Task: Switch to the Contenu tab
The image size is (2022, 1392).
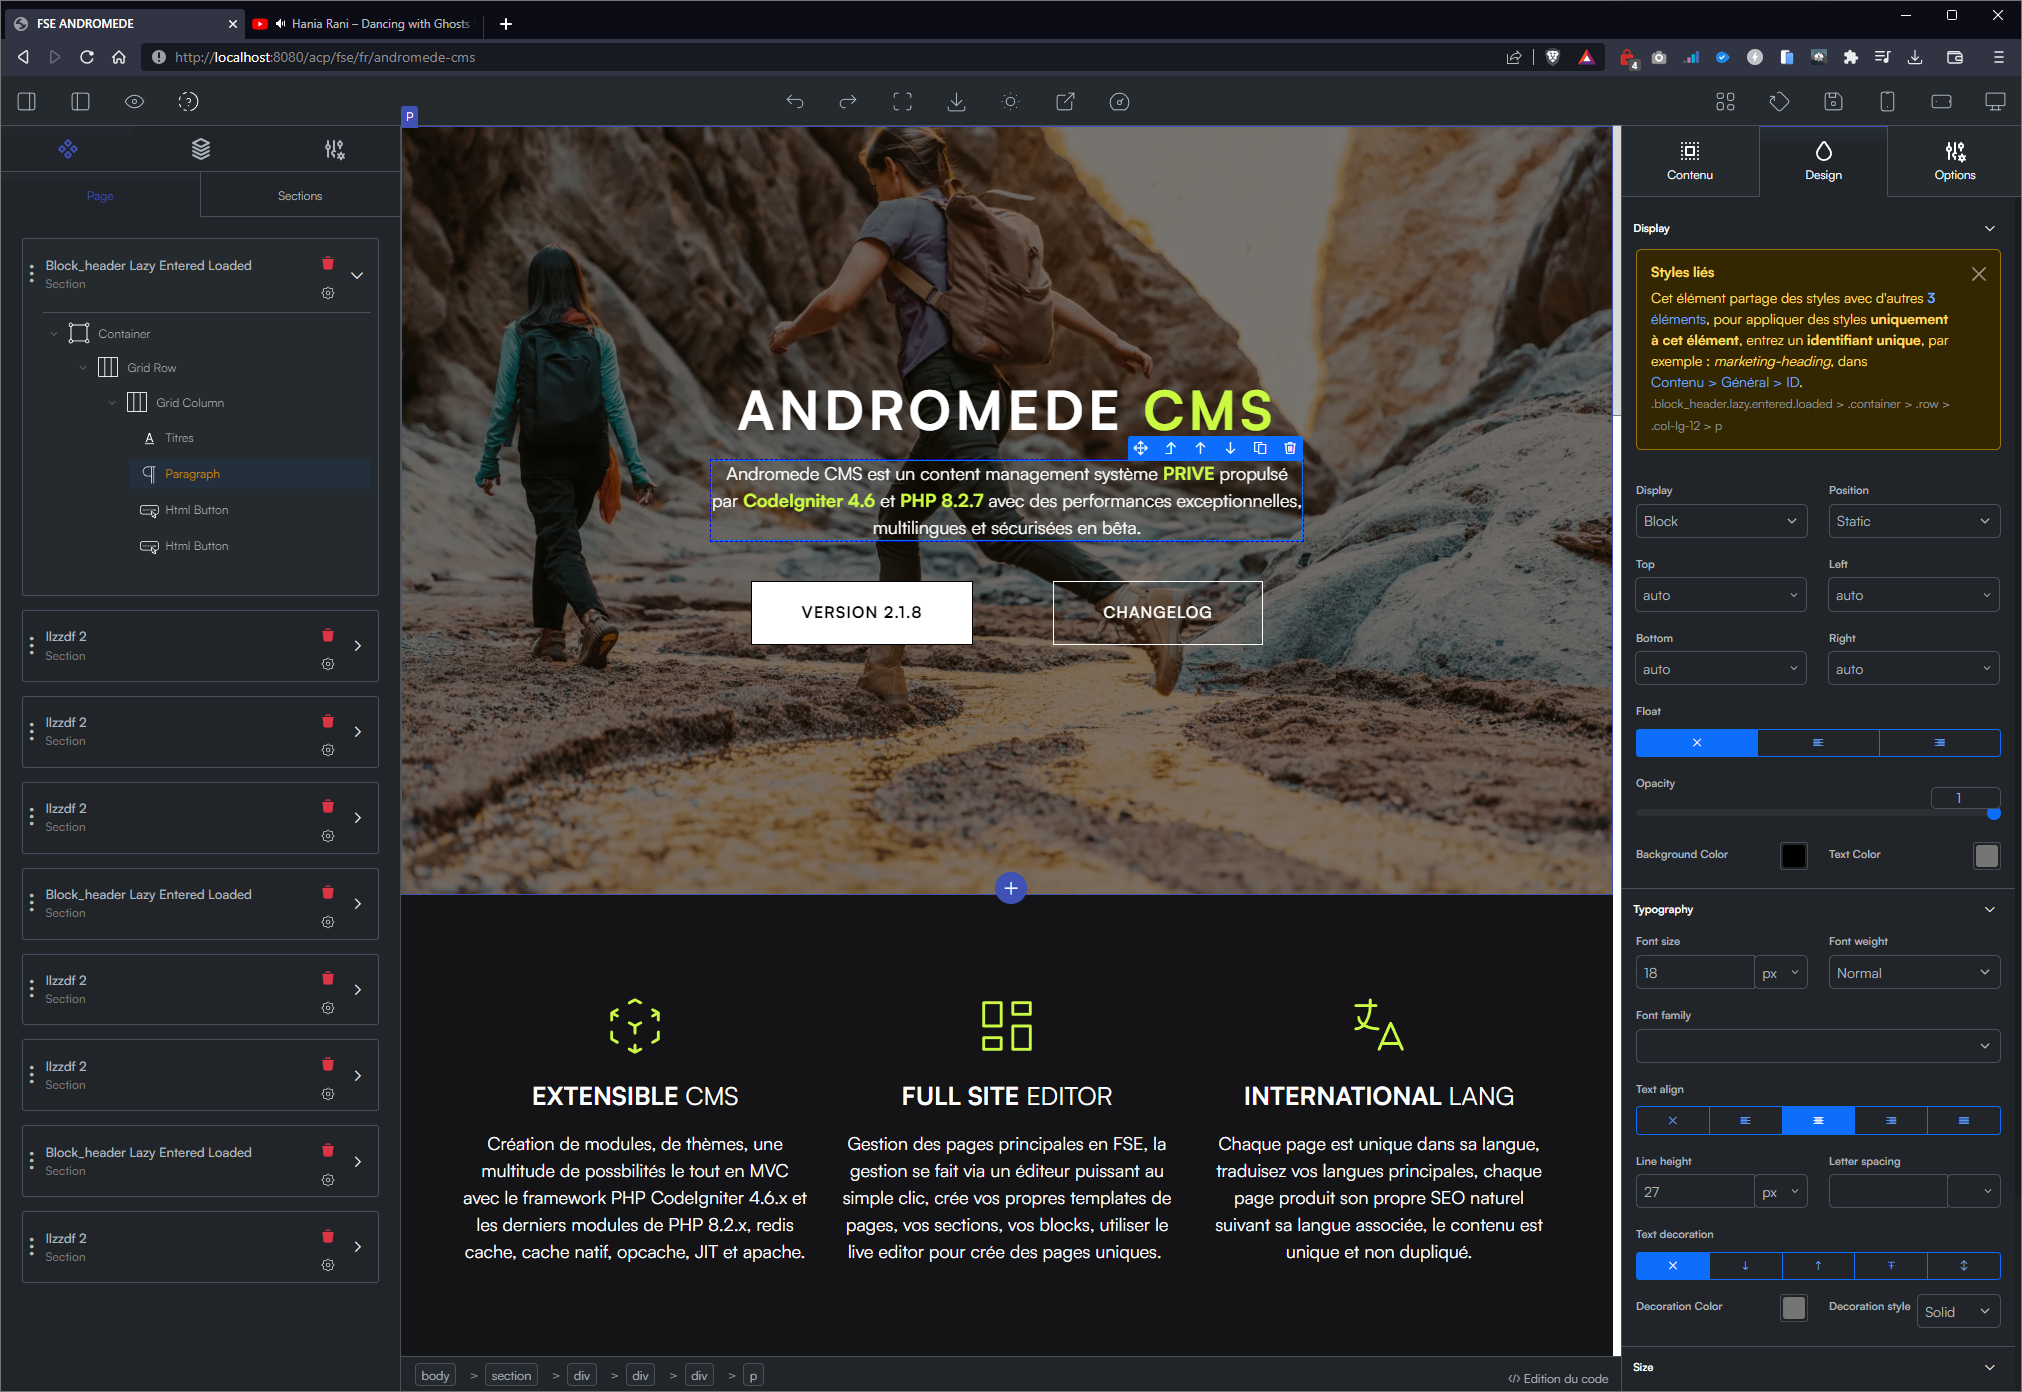Action: click(x=1690, y=161)
